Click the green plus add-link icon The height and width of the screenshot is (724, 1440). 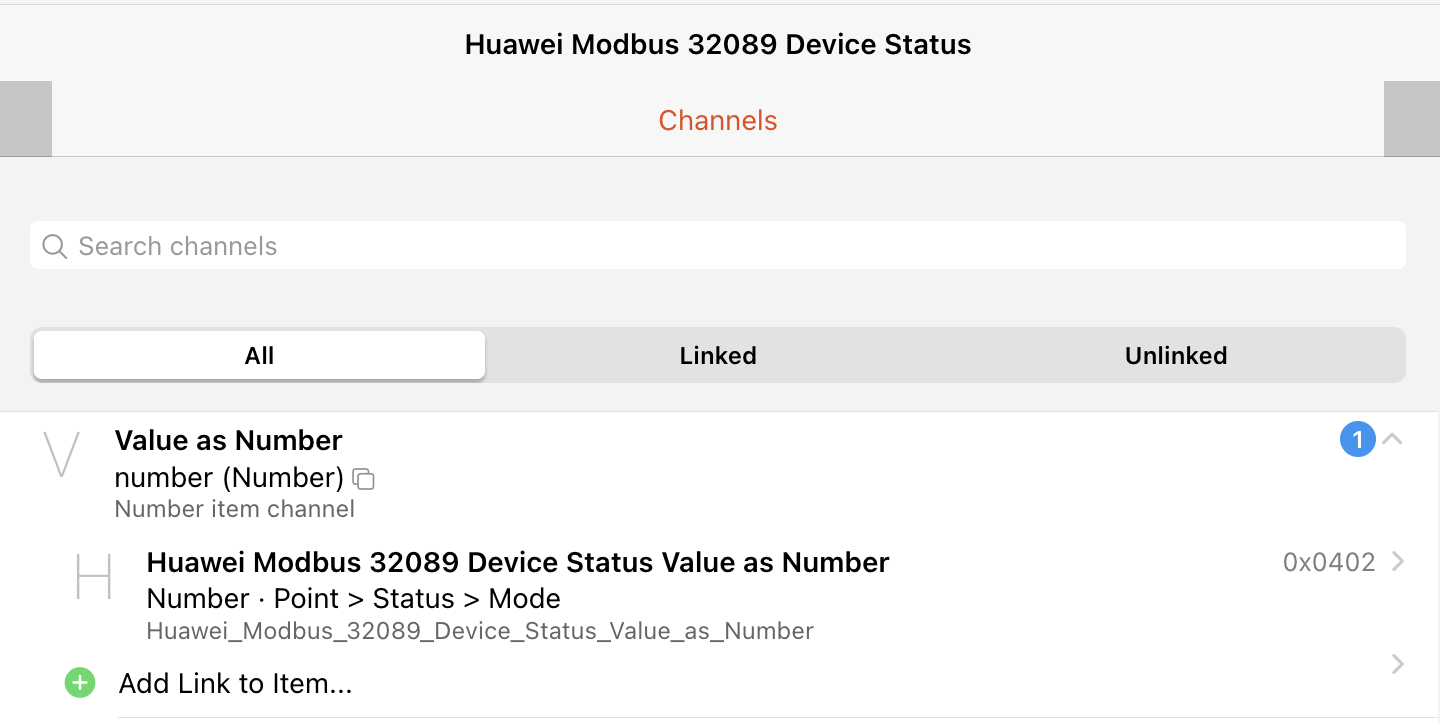[x=80, y=683]
